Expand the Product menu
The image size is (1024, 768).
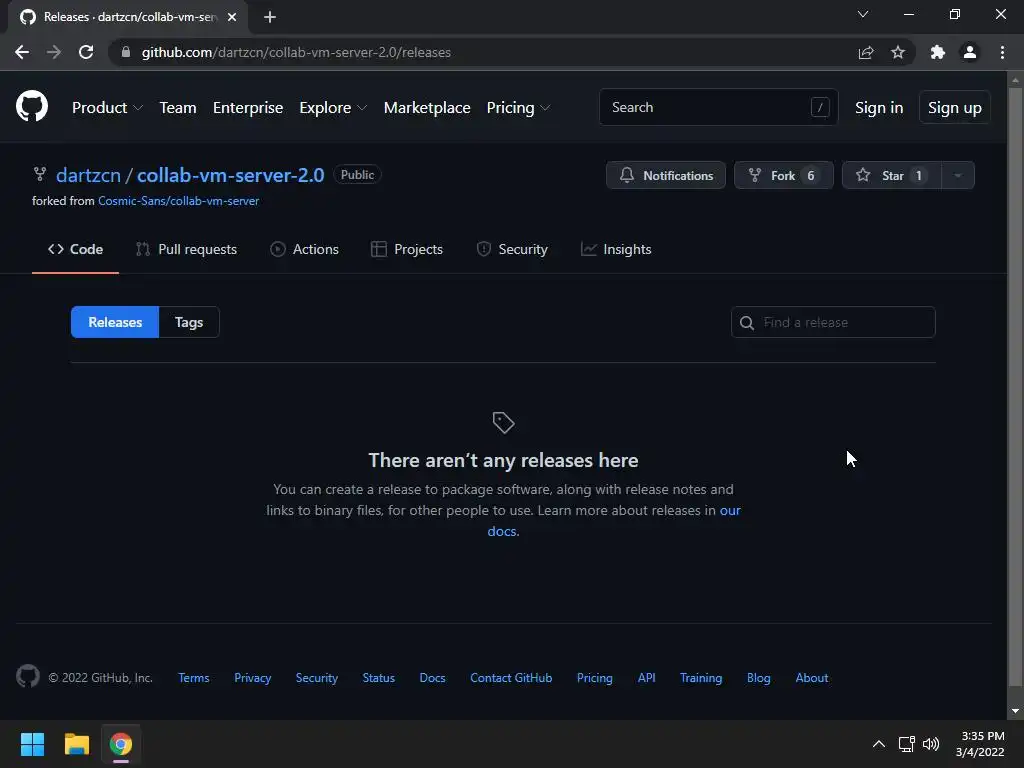point(107,108)
